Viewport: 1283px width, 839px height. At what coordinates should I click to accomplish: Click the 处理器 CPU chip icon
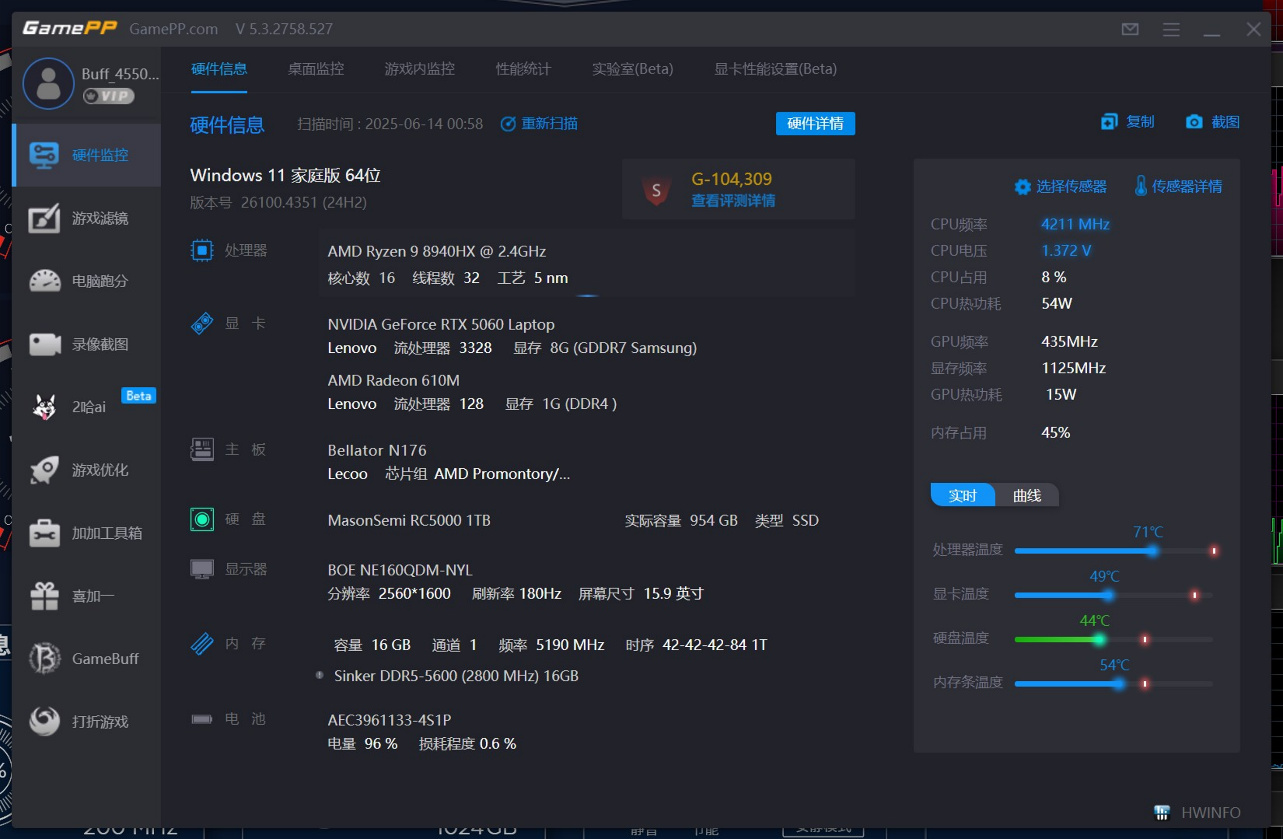point(202,250)
